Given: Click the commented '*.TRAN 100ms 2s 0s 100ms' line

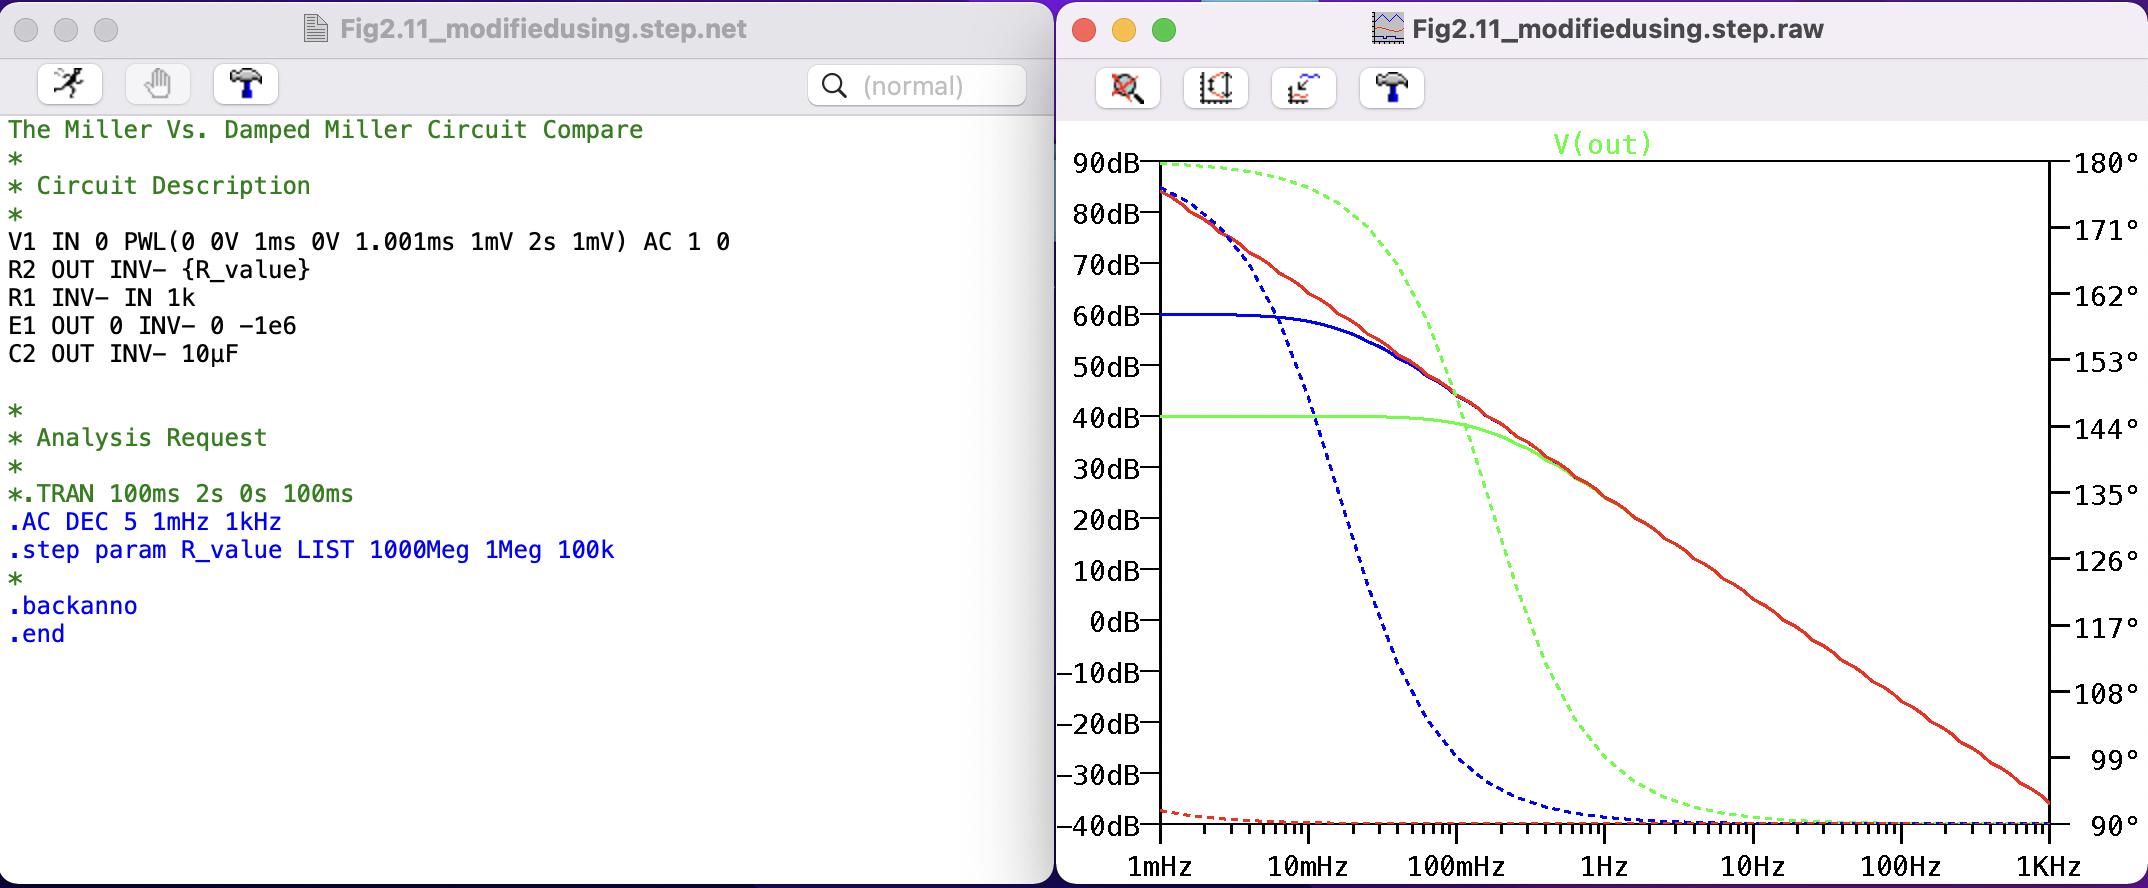Looking at the screenshot, I should pyautogui.click(x=181, y=494).
